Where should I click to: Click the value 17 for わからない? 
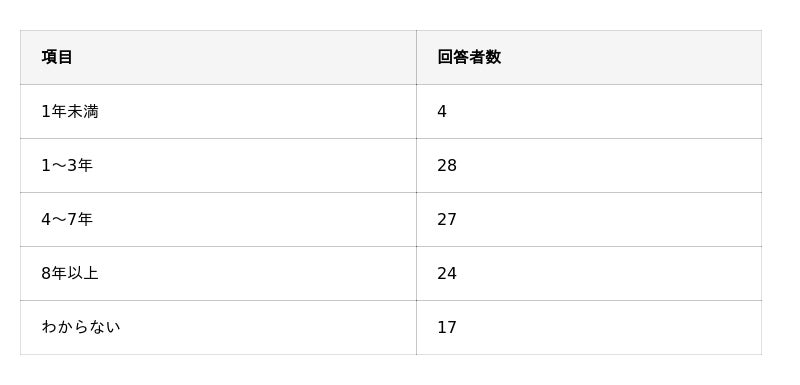(446, 327)
